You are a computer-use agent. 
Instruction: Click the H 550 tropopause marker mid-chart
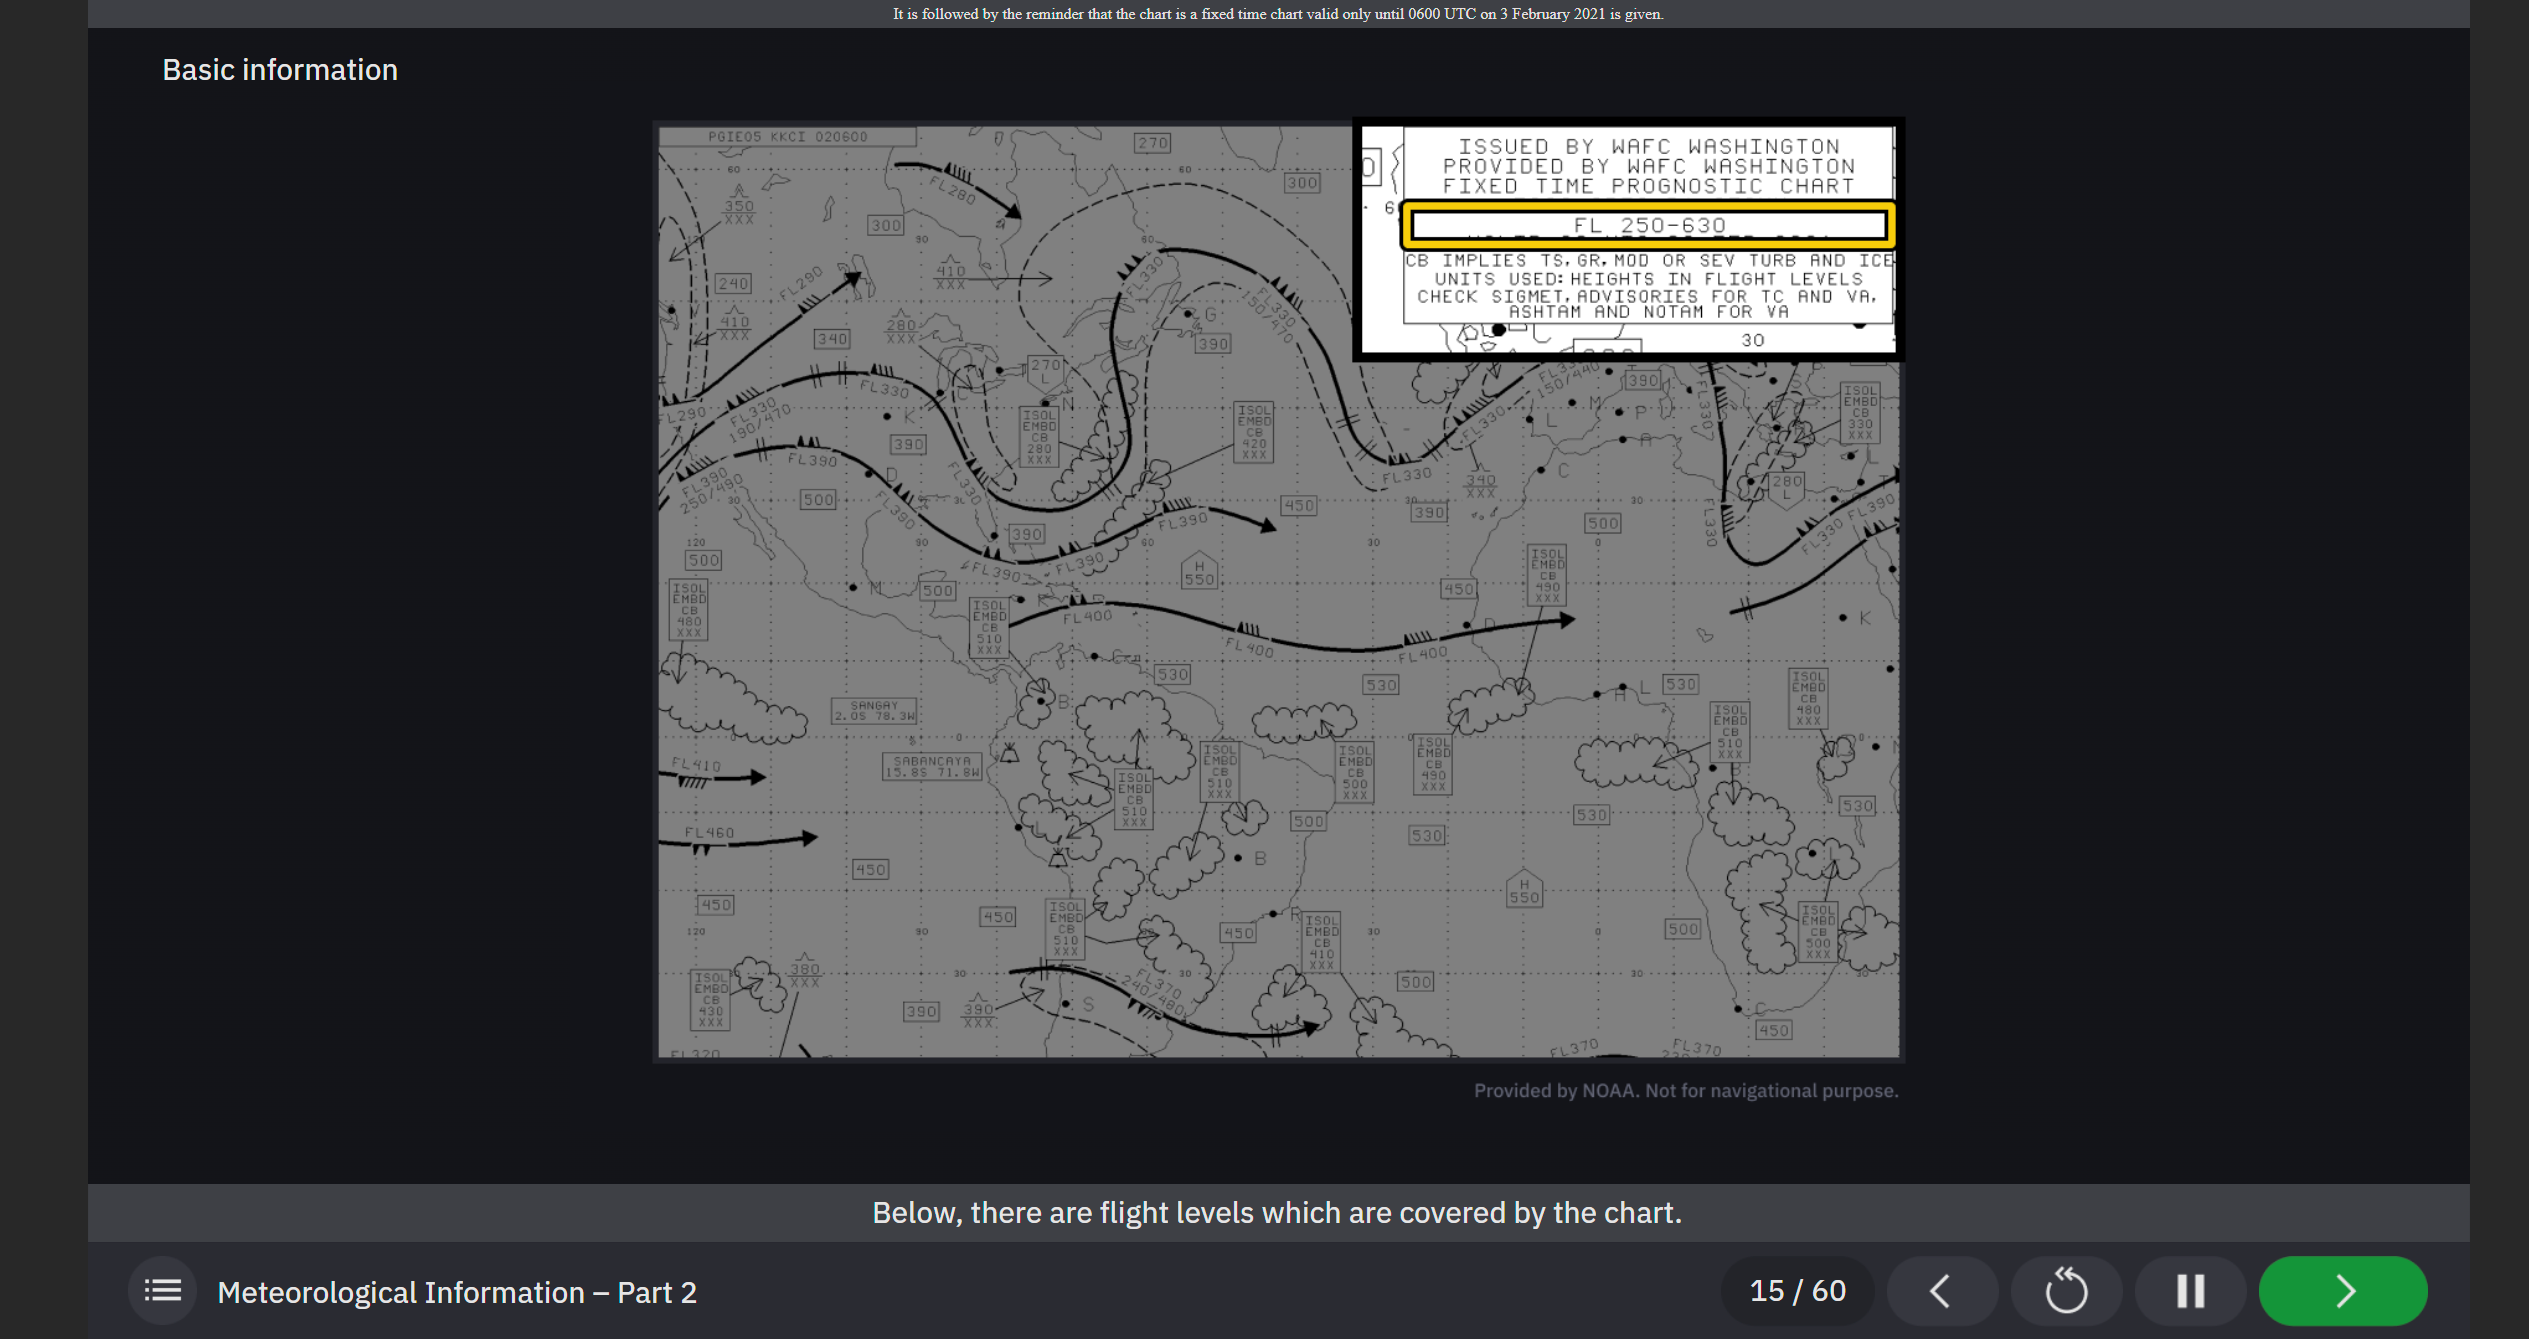click(1198, 572)
